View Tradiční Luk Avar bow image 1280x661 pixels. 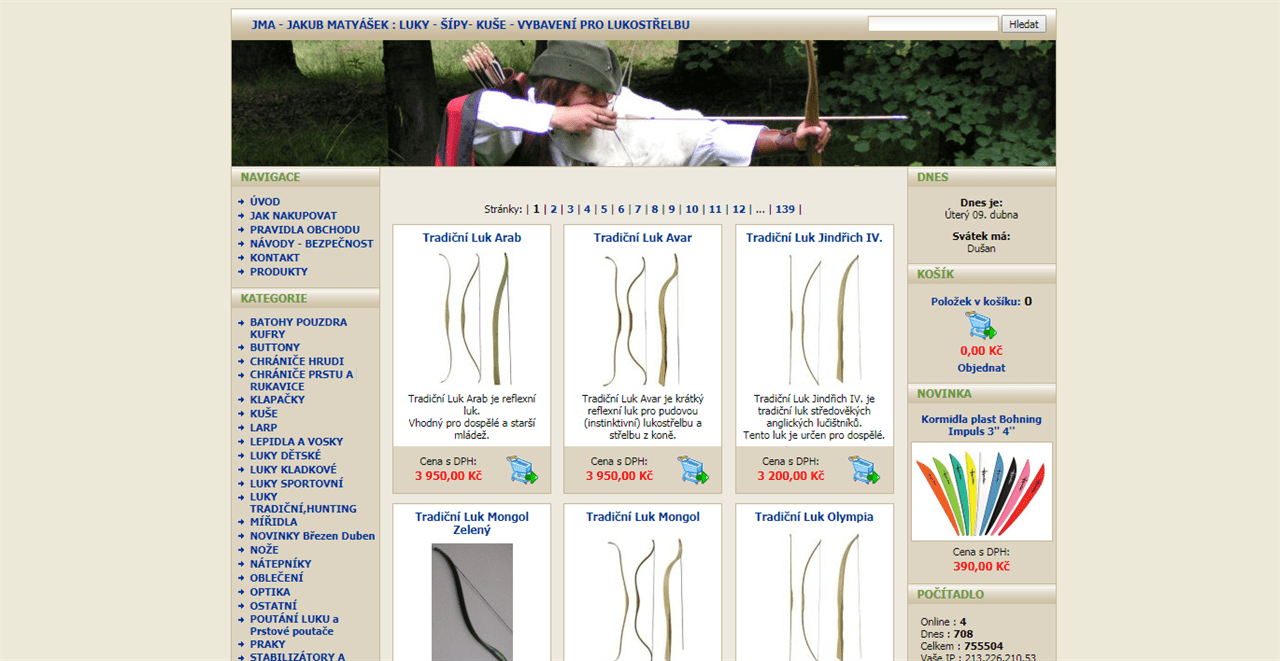(x=643, y=319)
